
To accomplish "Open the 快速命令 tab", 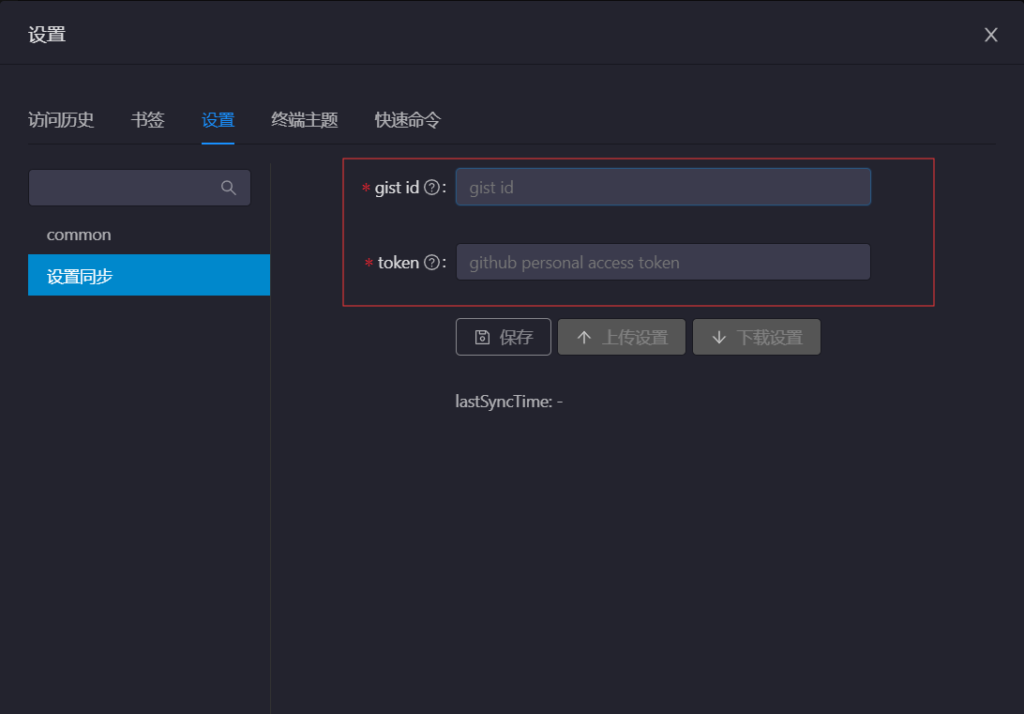I will pyautogui.click(x=408, y=120).
